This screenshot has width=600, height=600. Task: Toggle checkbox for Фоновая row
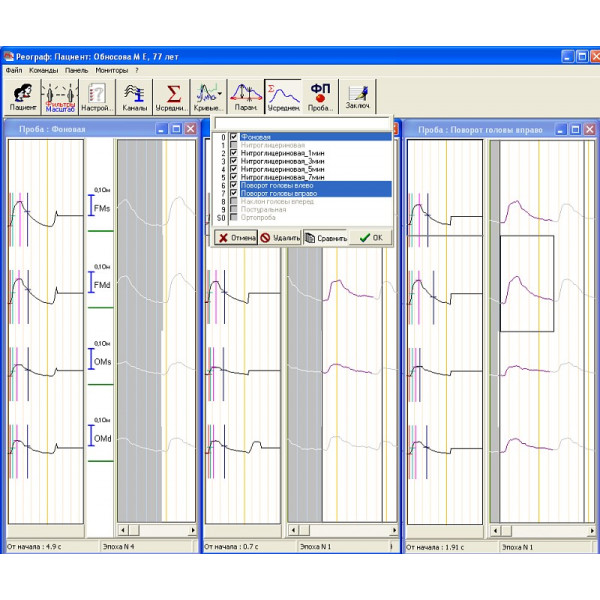pos(233,137)
